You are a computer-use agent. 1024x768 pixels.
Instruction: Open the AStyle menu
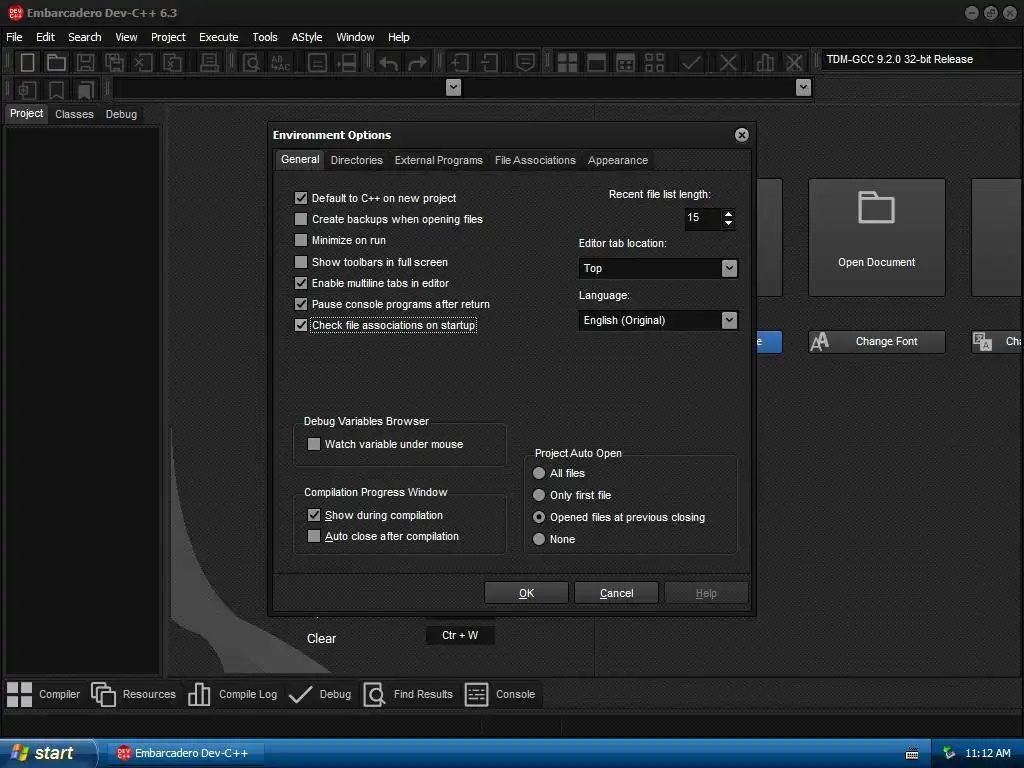coord(306,37)
